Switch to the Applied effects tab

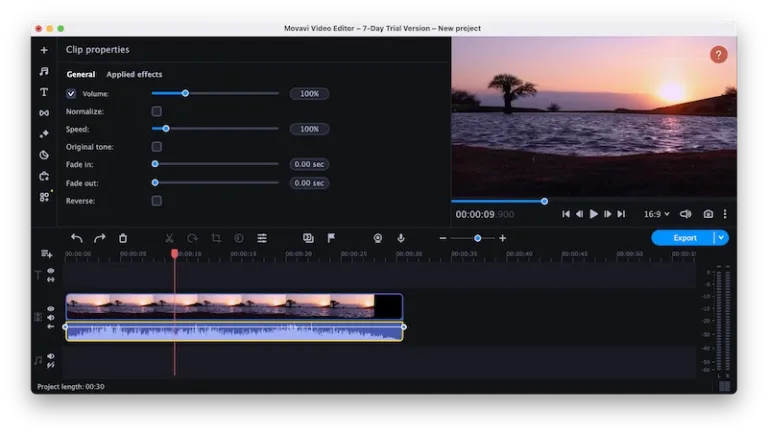(134, 74)
